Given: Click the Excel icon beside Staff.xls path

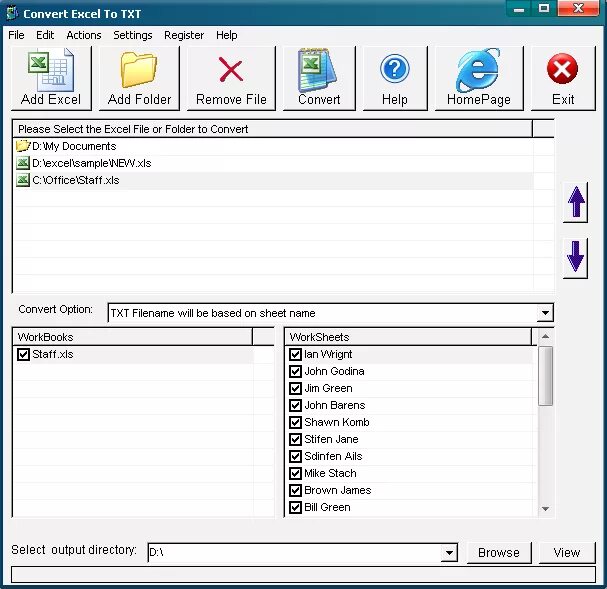Looking at the screenshot, I should pos(23,180).
